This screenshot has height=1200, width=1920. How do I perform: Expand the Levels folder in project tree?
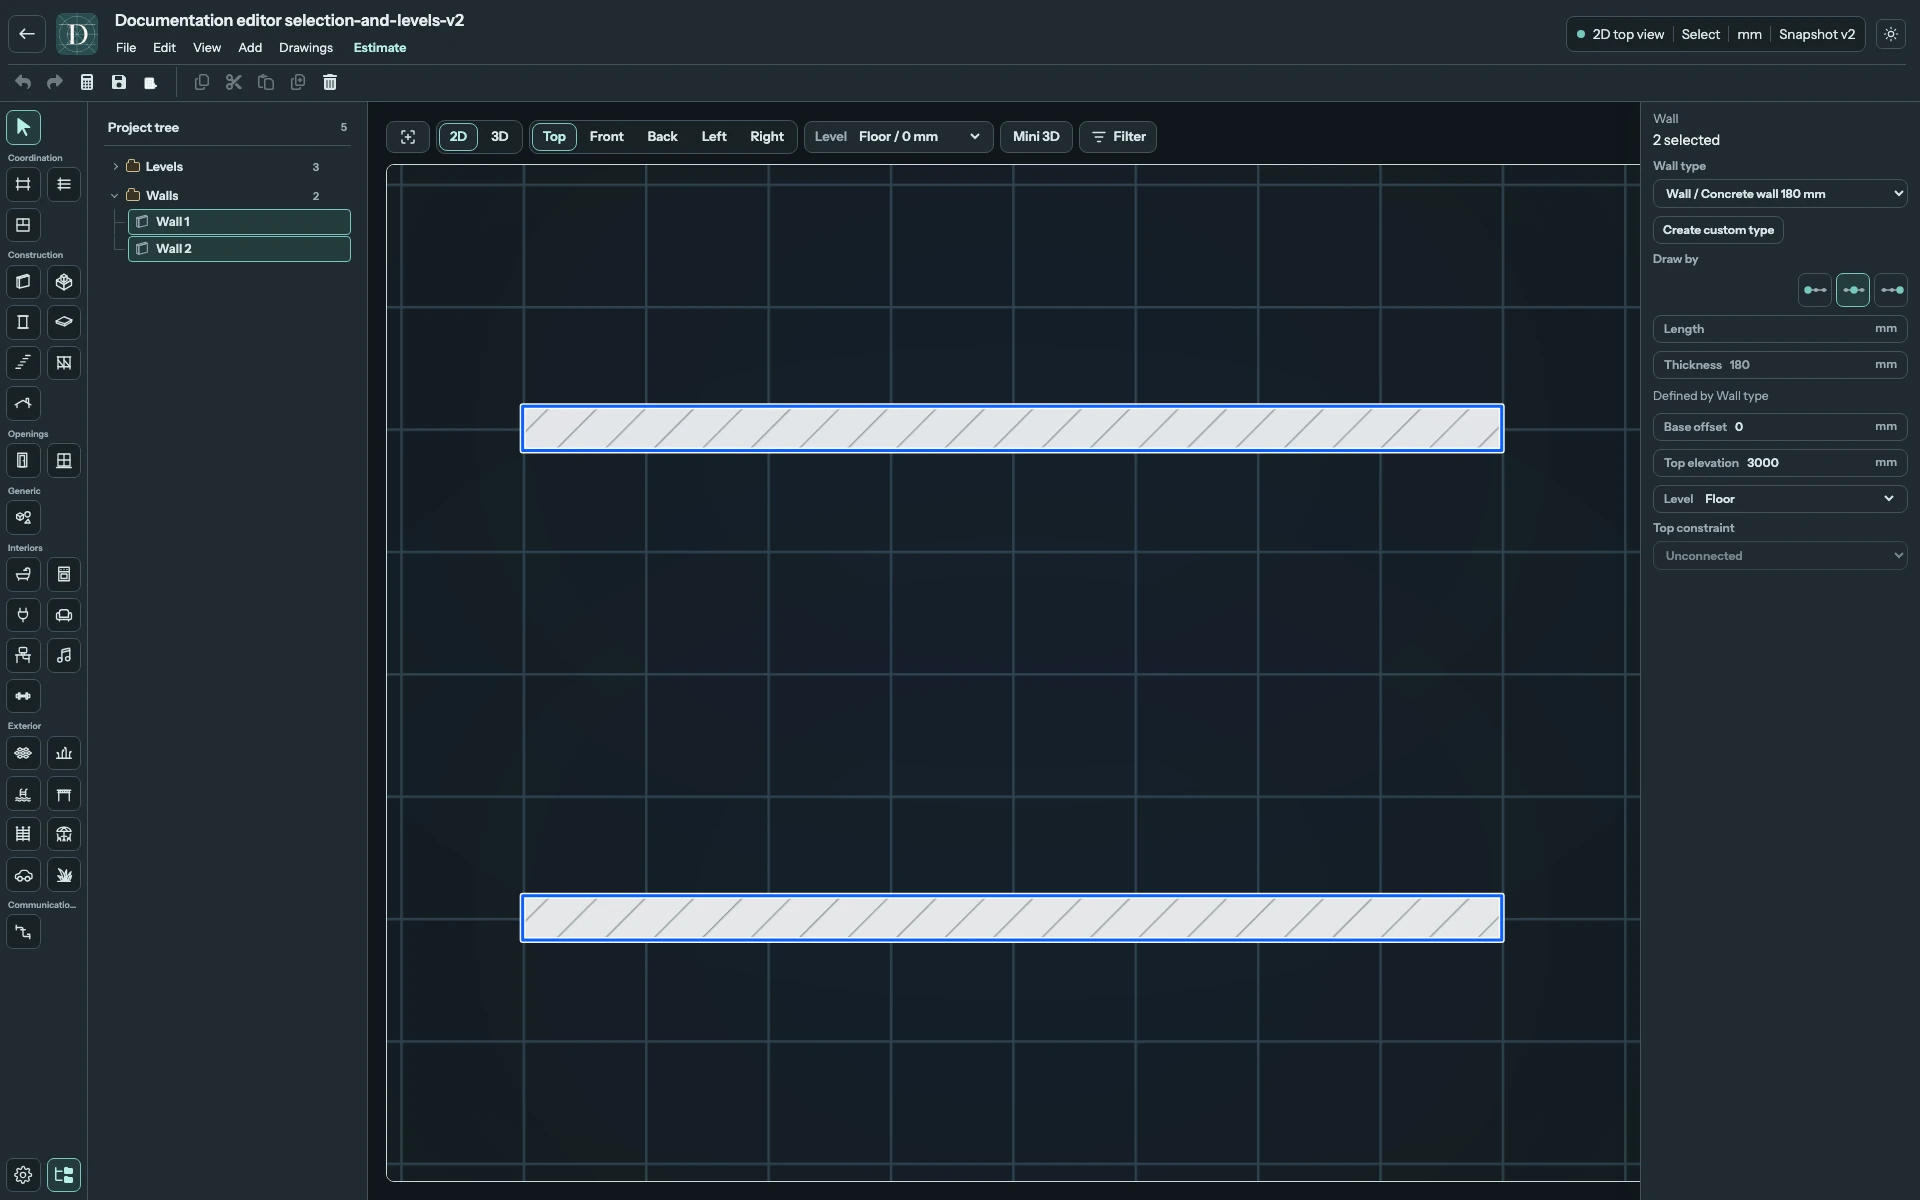coord(116,167)
